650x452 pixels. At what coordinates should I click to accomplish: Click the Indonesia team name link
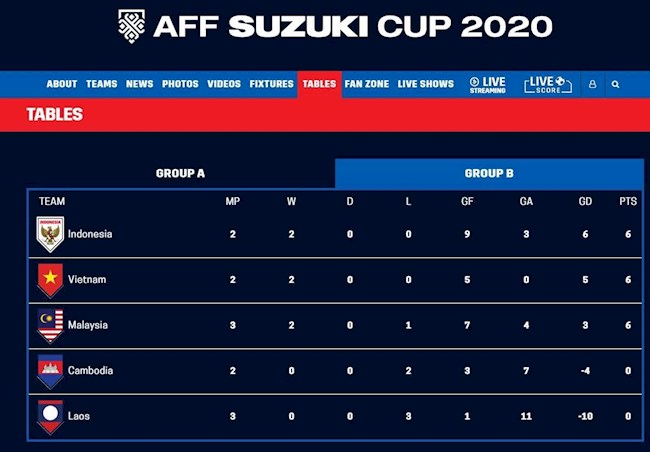pos(90,234)
